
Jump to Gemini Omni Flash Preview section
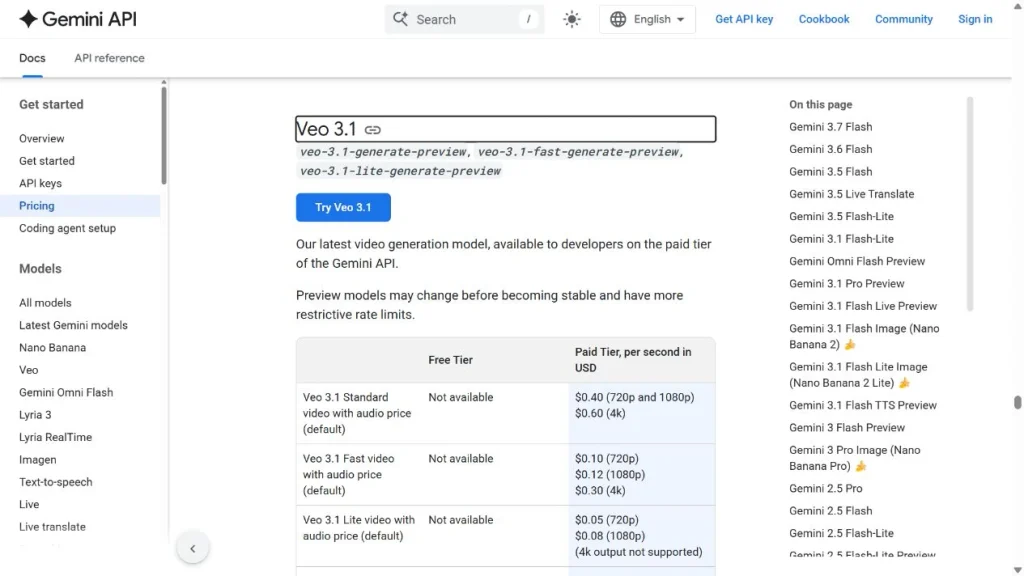coord(857,261)
